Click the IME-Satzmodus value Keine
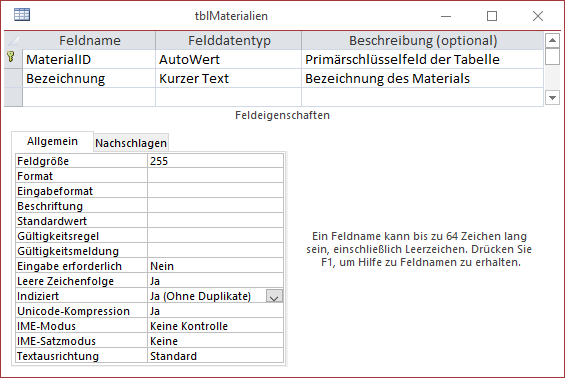Screen dimensions: 565x378 pyautogui.click(x=215, y=341)
